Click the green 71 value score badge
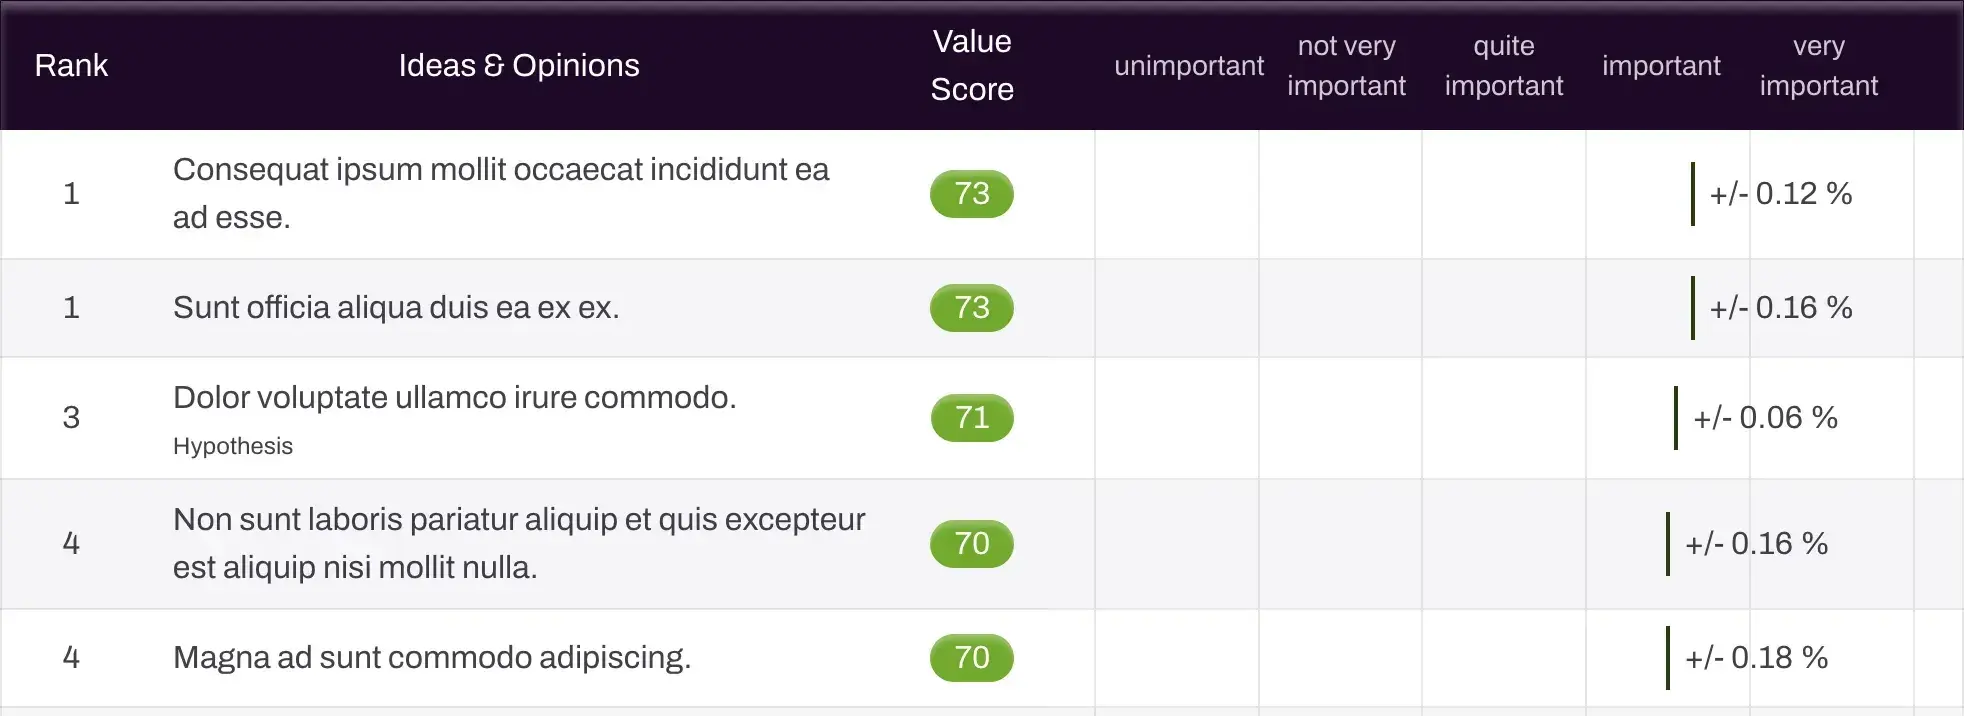 click(971, 418)
